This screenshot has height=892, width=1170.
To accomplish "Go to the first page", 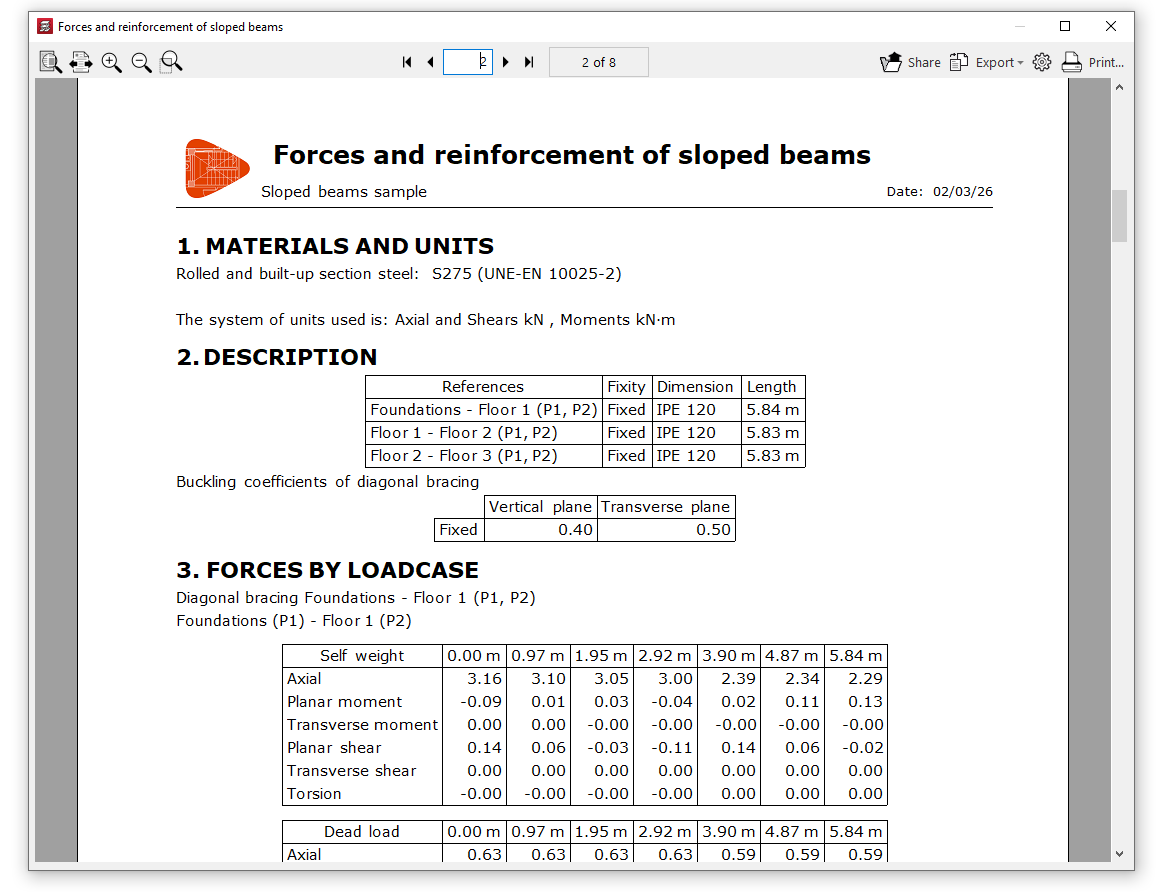I will click(407, 62).
